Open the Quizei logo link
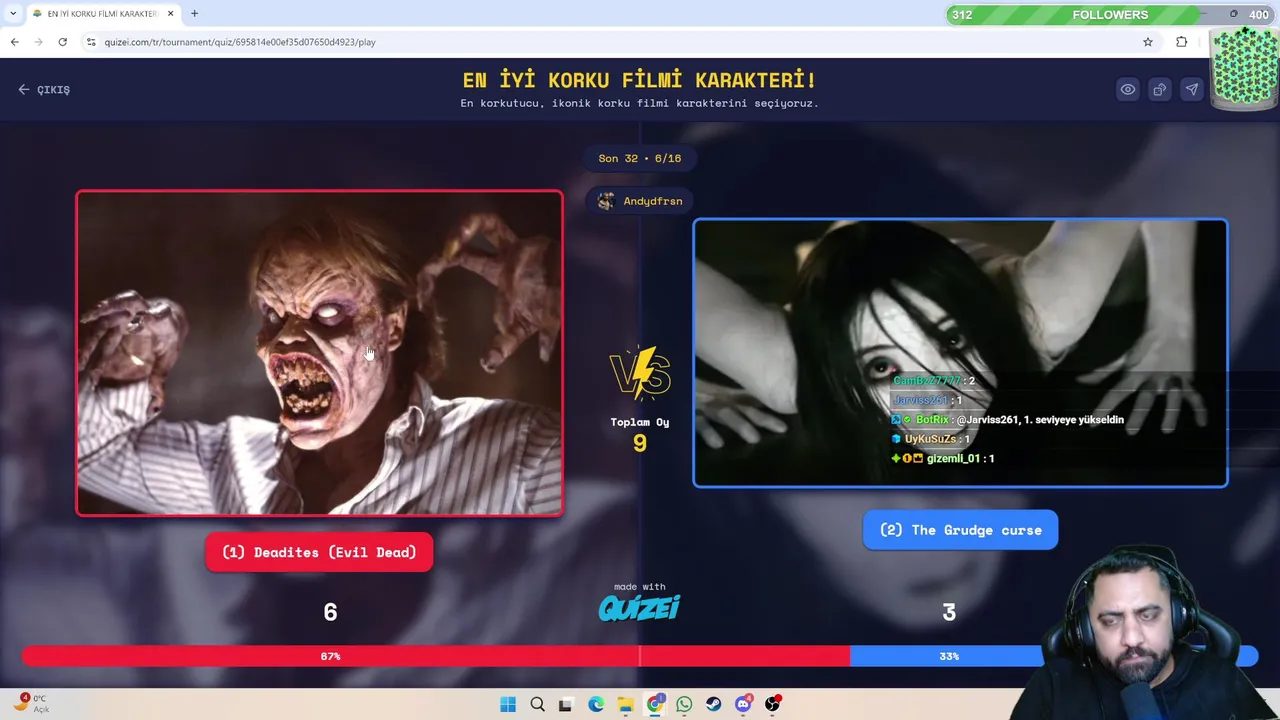 639,607
